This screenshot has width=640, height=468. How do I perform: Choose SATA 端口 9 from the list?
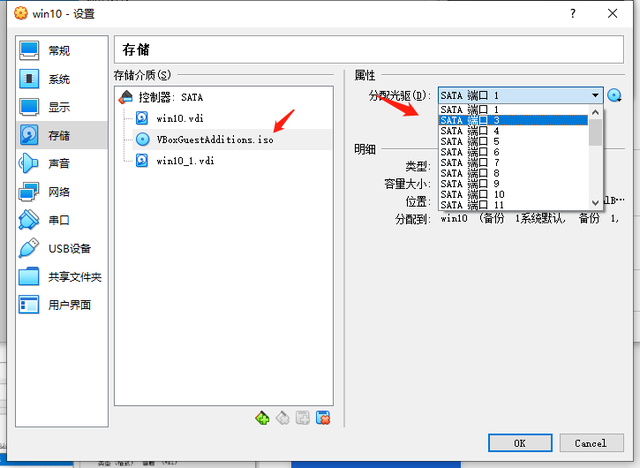click(x=513, y=184)
